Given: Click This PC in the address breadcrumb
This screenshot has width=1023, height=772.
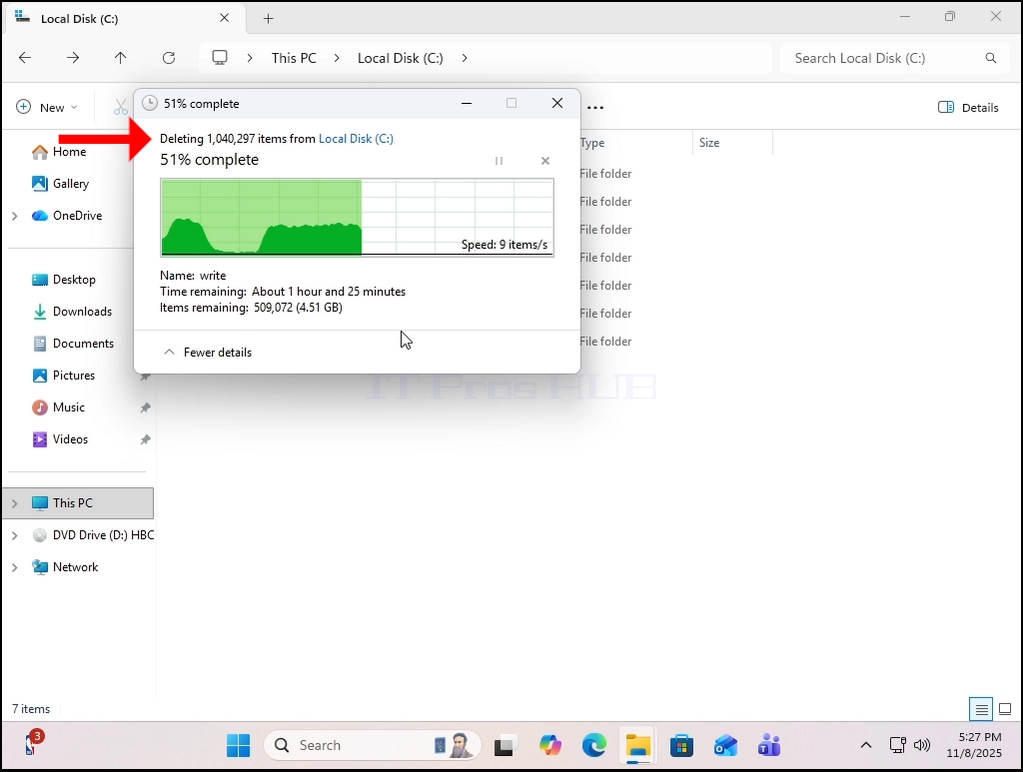Looking at the screenshot, I should (x=294, y=58).
